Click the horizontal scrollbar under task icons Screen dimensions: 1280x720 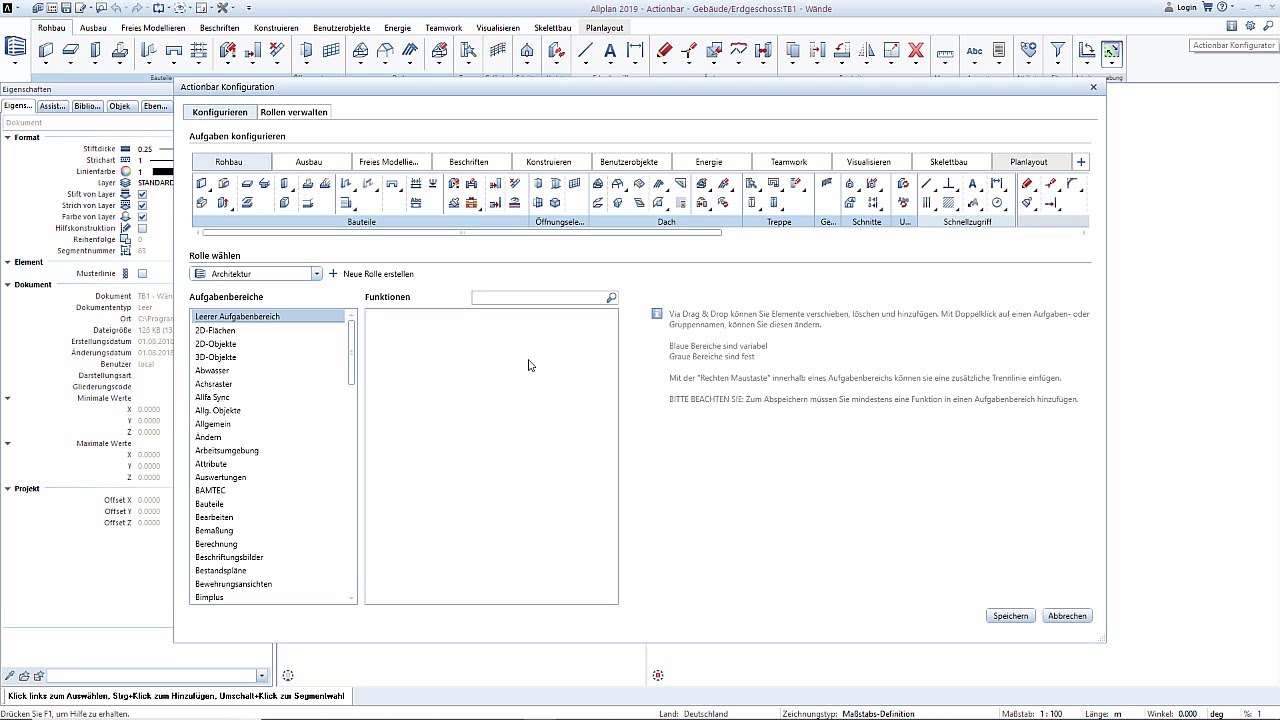461,233
